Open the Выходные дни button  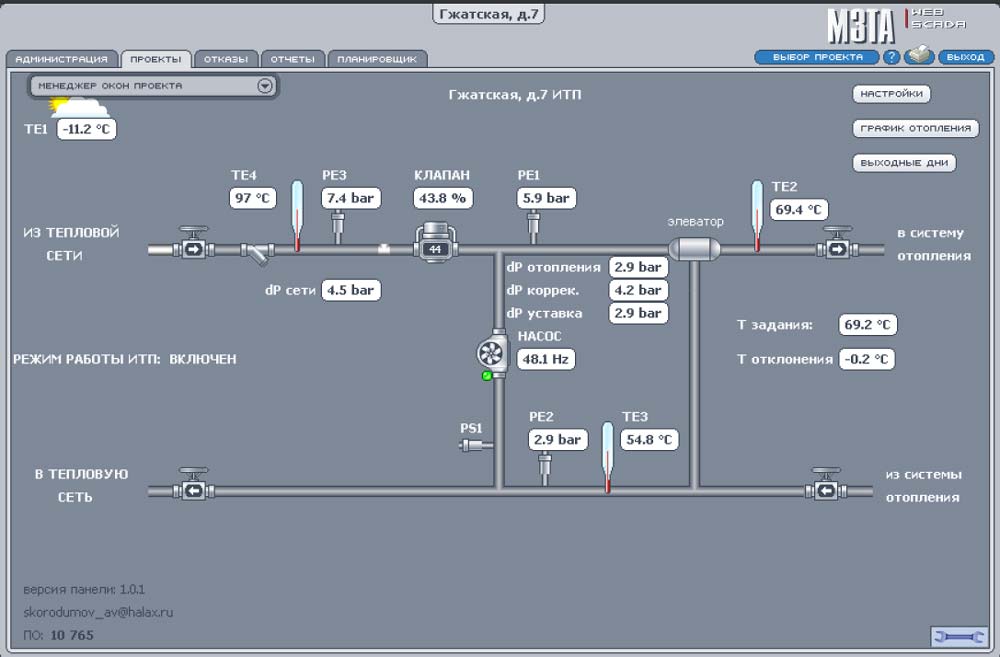(x=904, y=163)
